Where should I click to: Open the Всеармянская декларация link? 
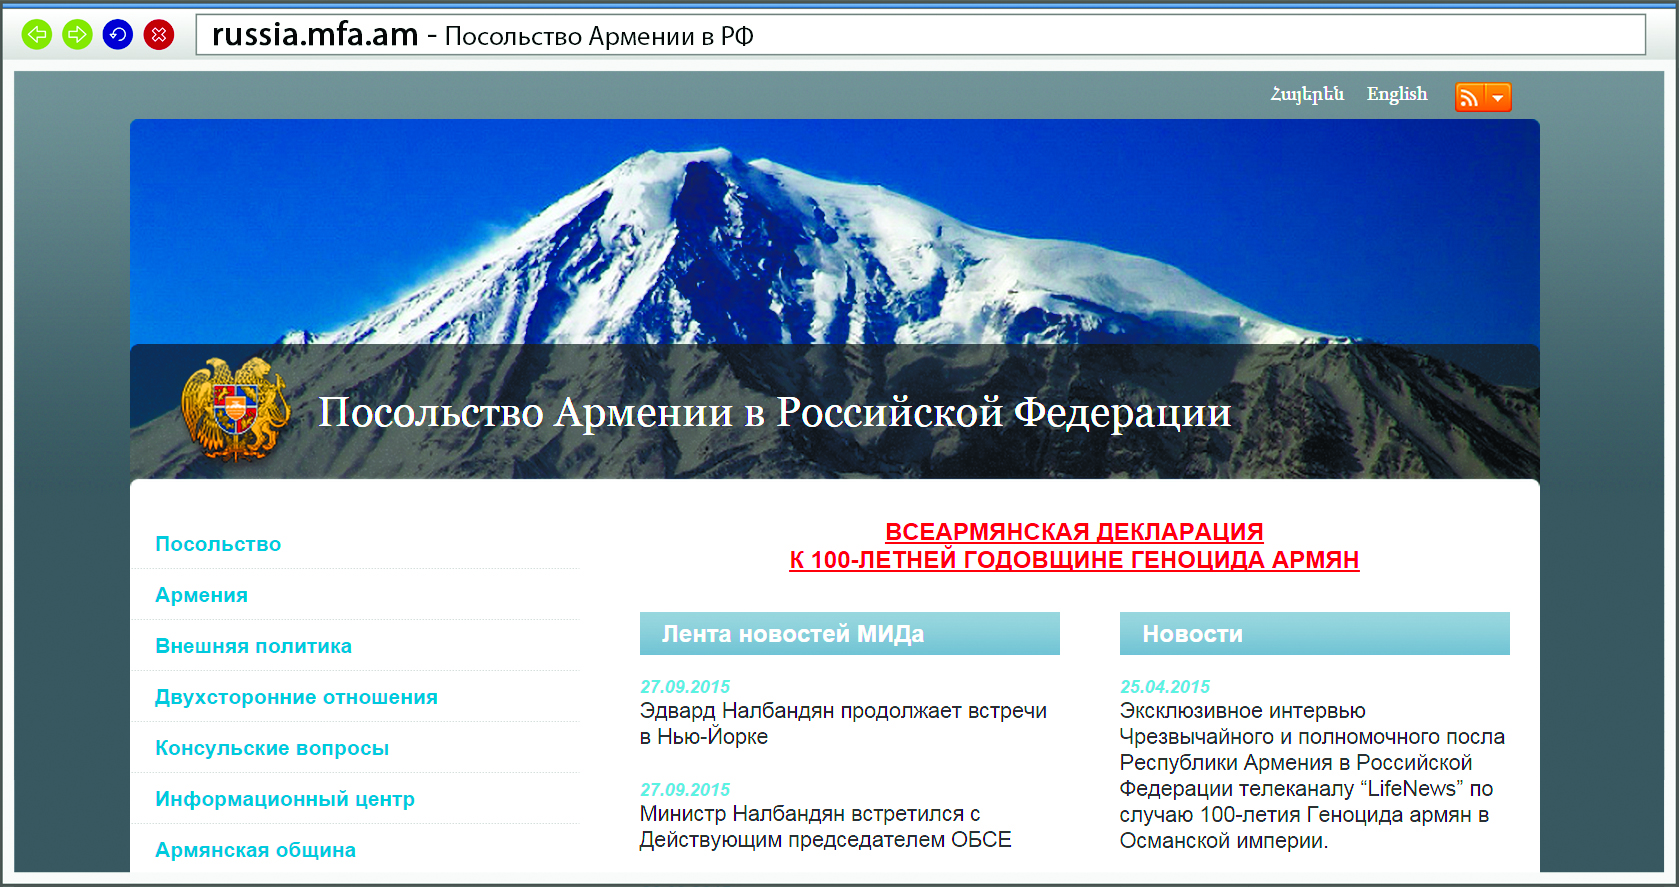click(x=1074, y=546)
